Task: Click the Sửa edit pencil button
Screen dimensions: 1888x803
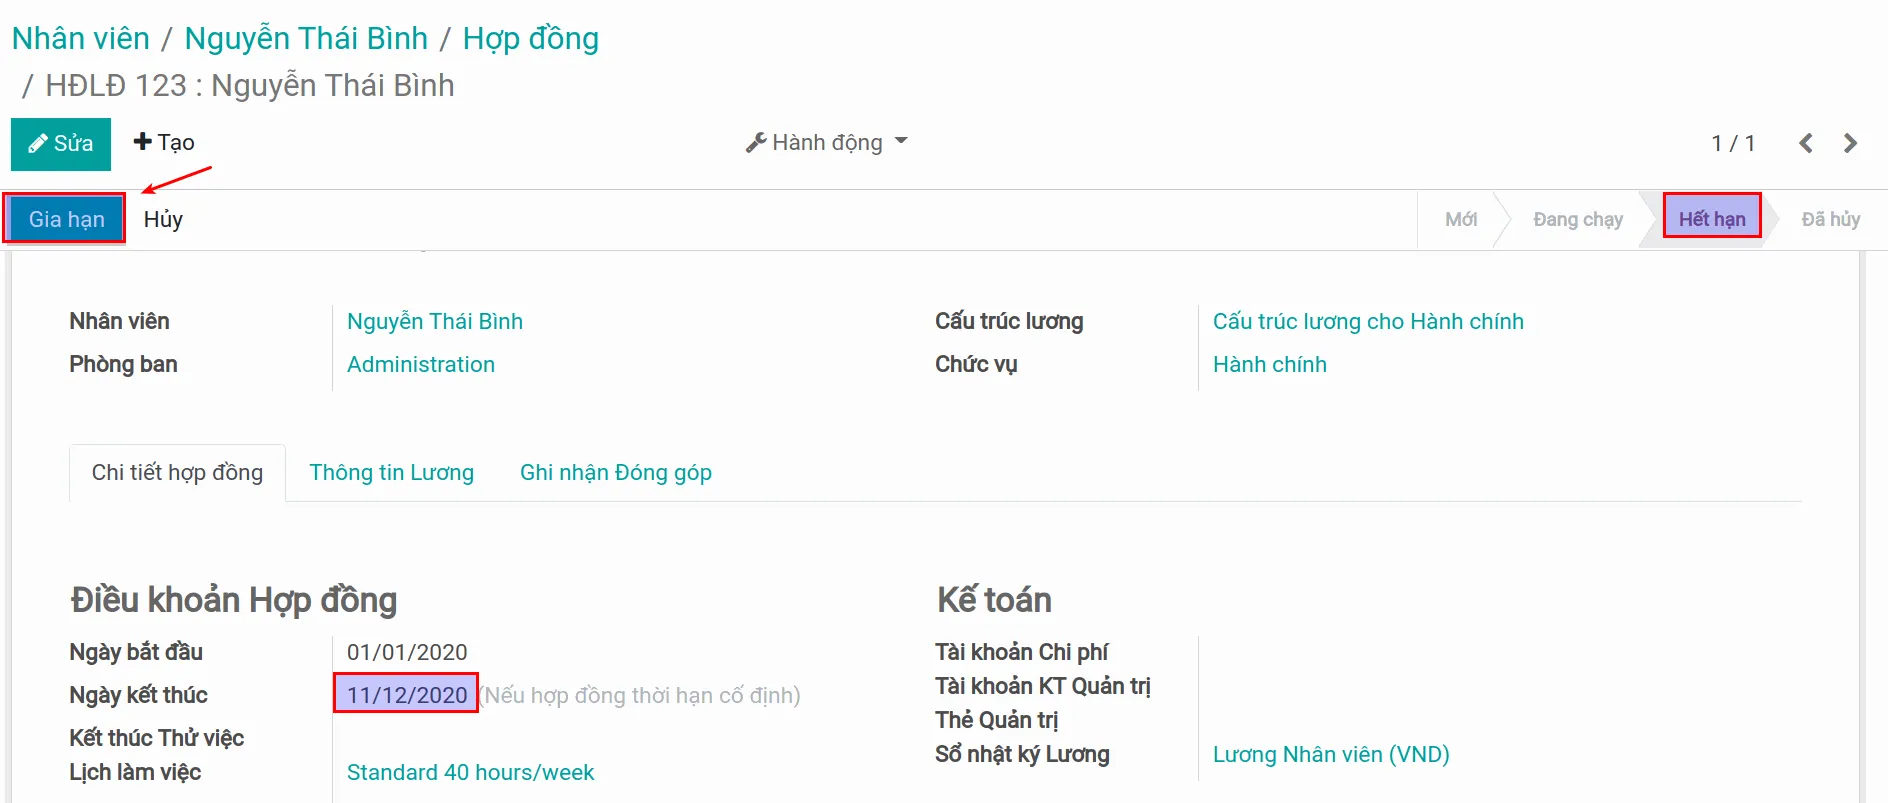Action: pos(61,144)
